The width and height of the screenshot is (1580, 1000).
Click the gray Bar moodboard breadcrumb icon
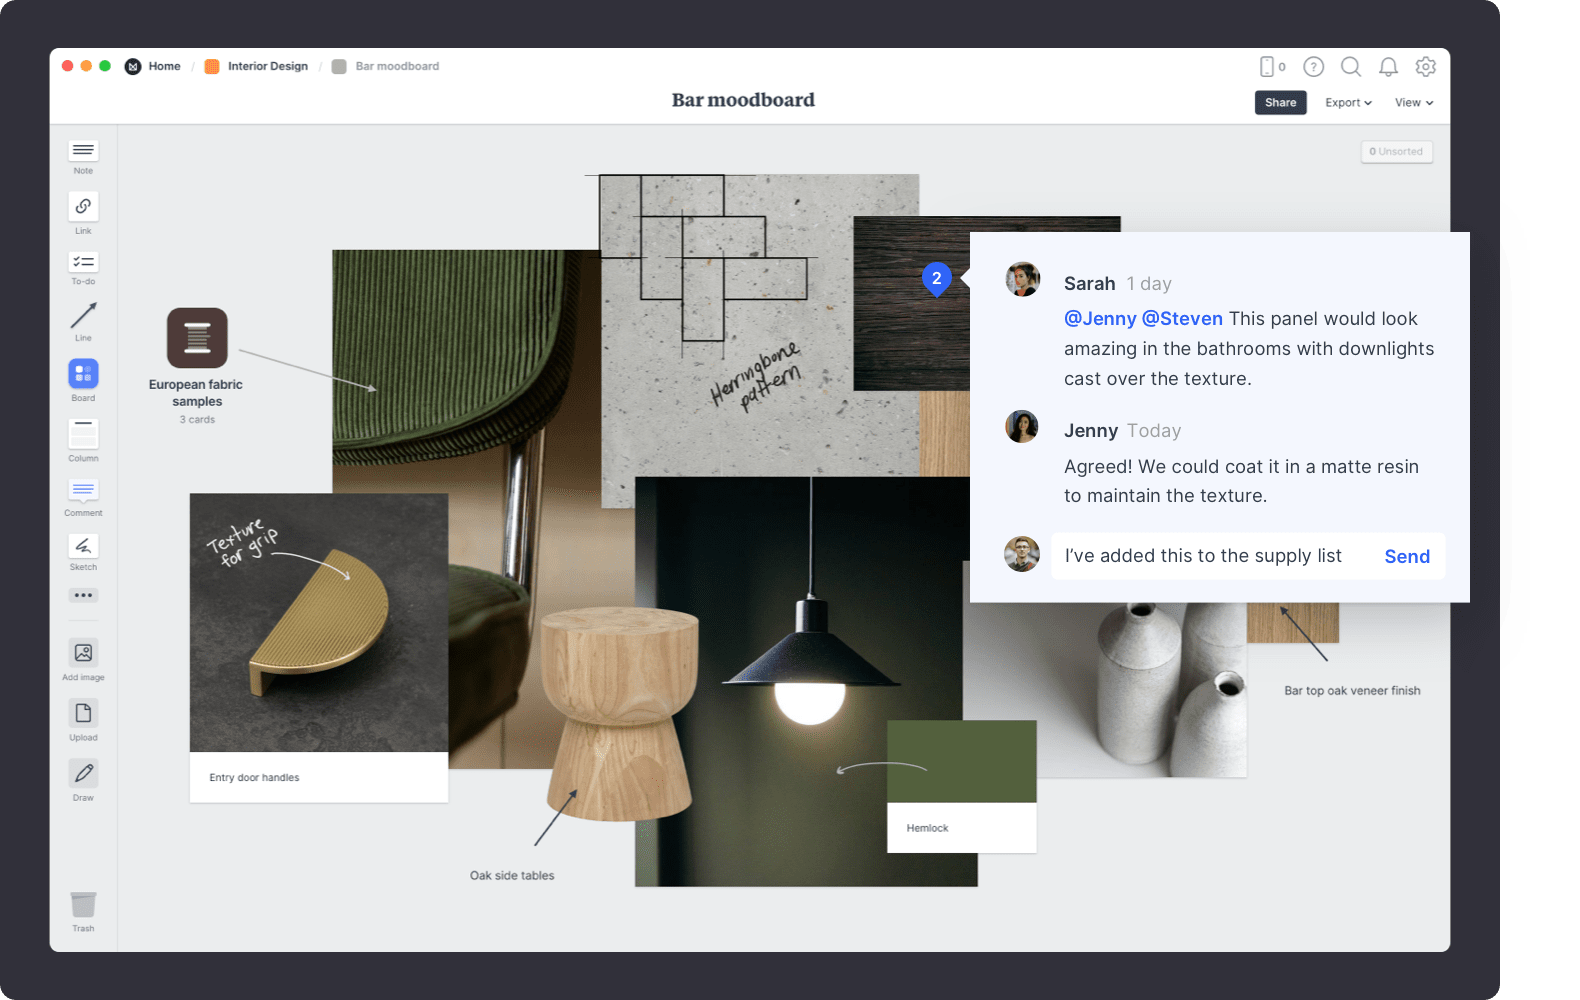339,67
